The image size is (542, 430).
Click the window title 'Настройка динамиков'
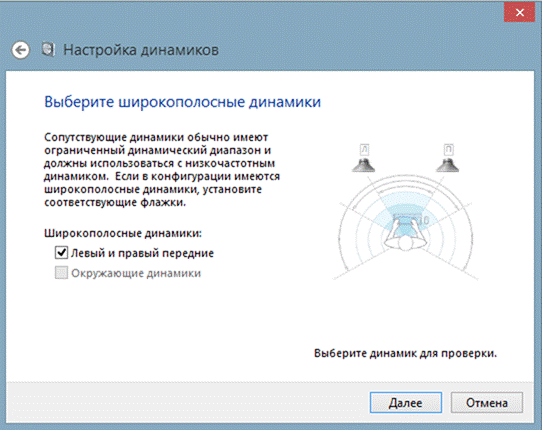(x=141, y=50)
